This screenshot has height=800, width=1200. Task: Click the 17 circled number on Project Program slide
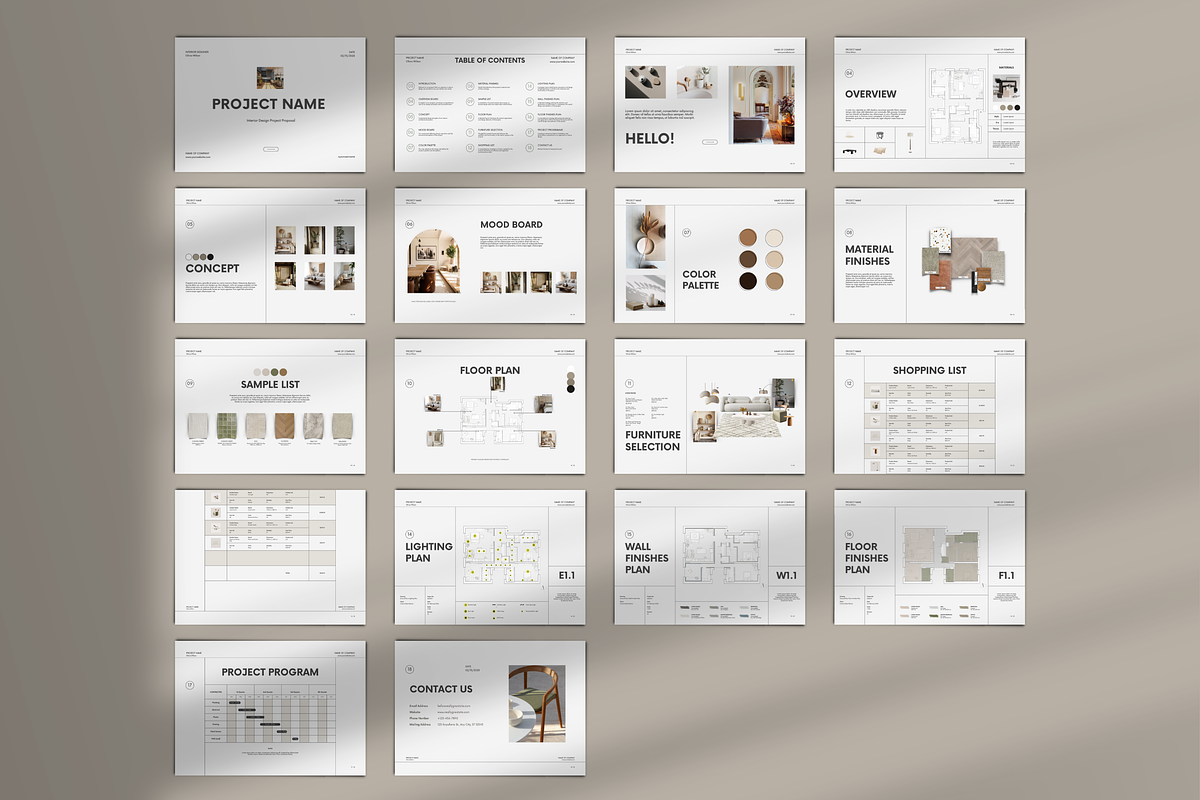(x=190, y=685)
